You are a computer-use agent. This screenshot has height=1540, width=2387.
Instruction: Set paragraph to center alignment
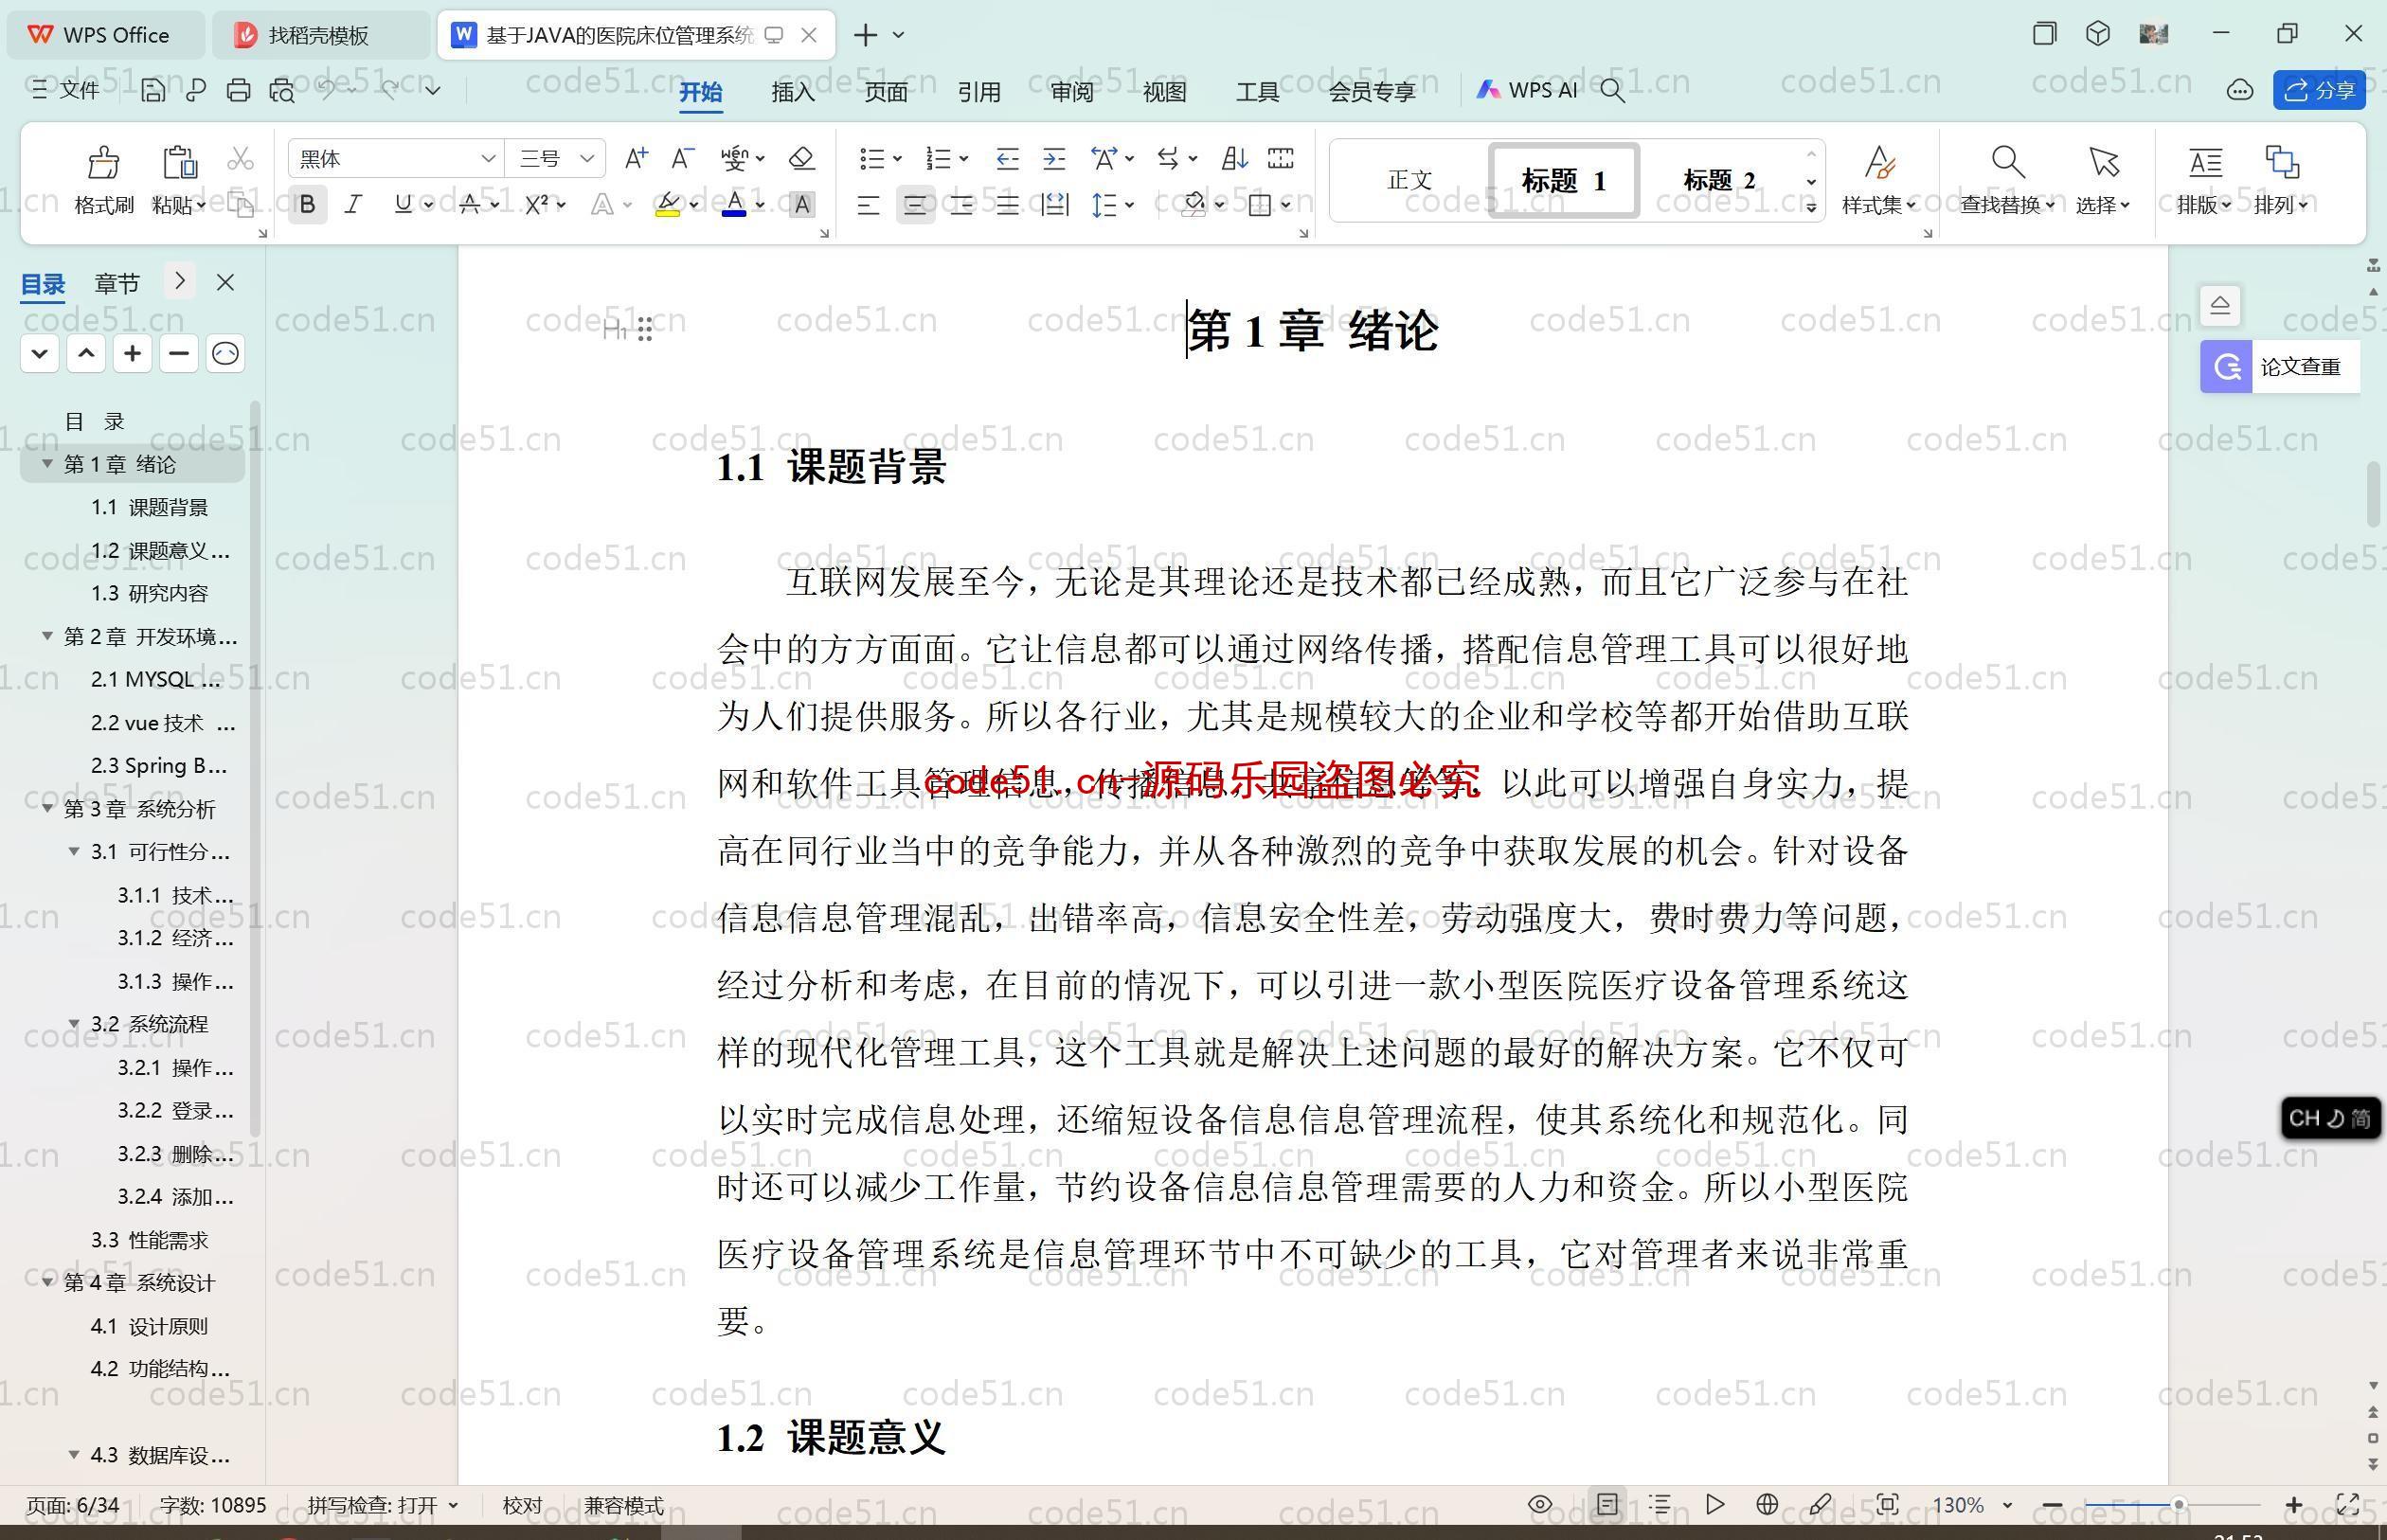(915, 205)
